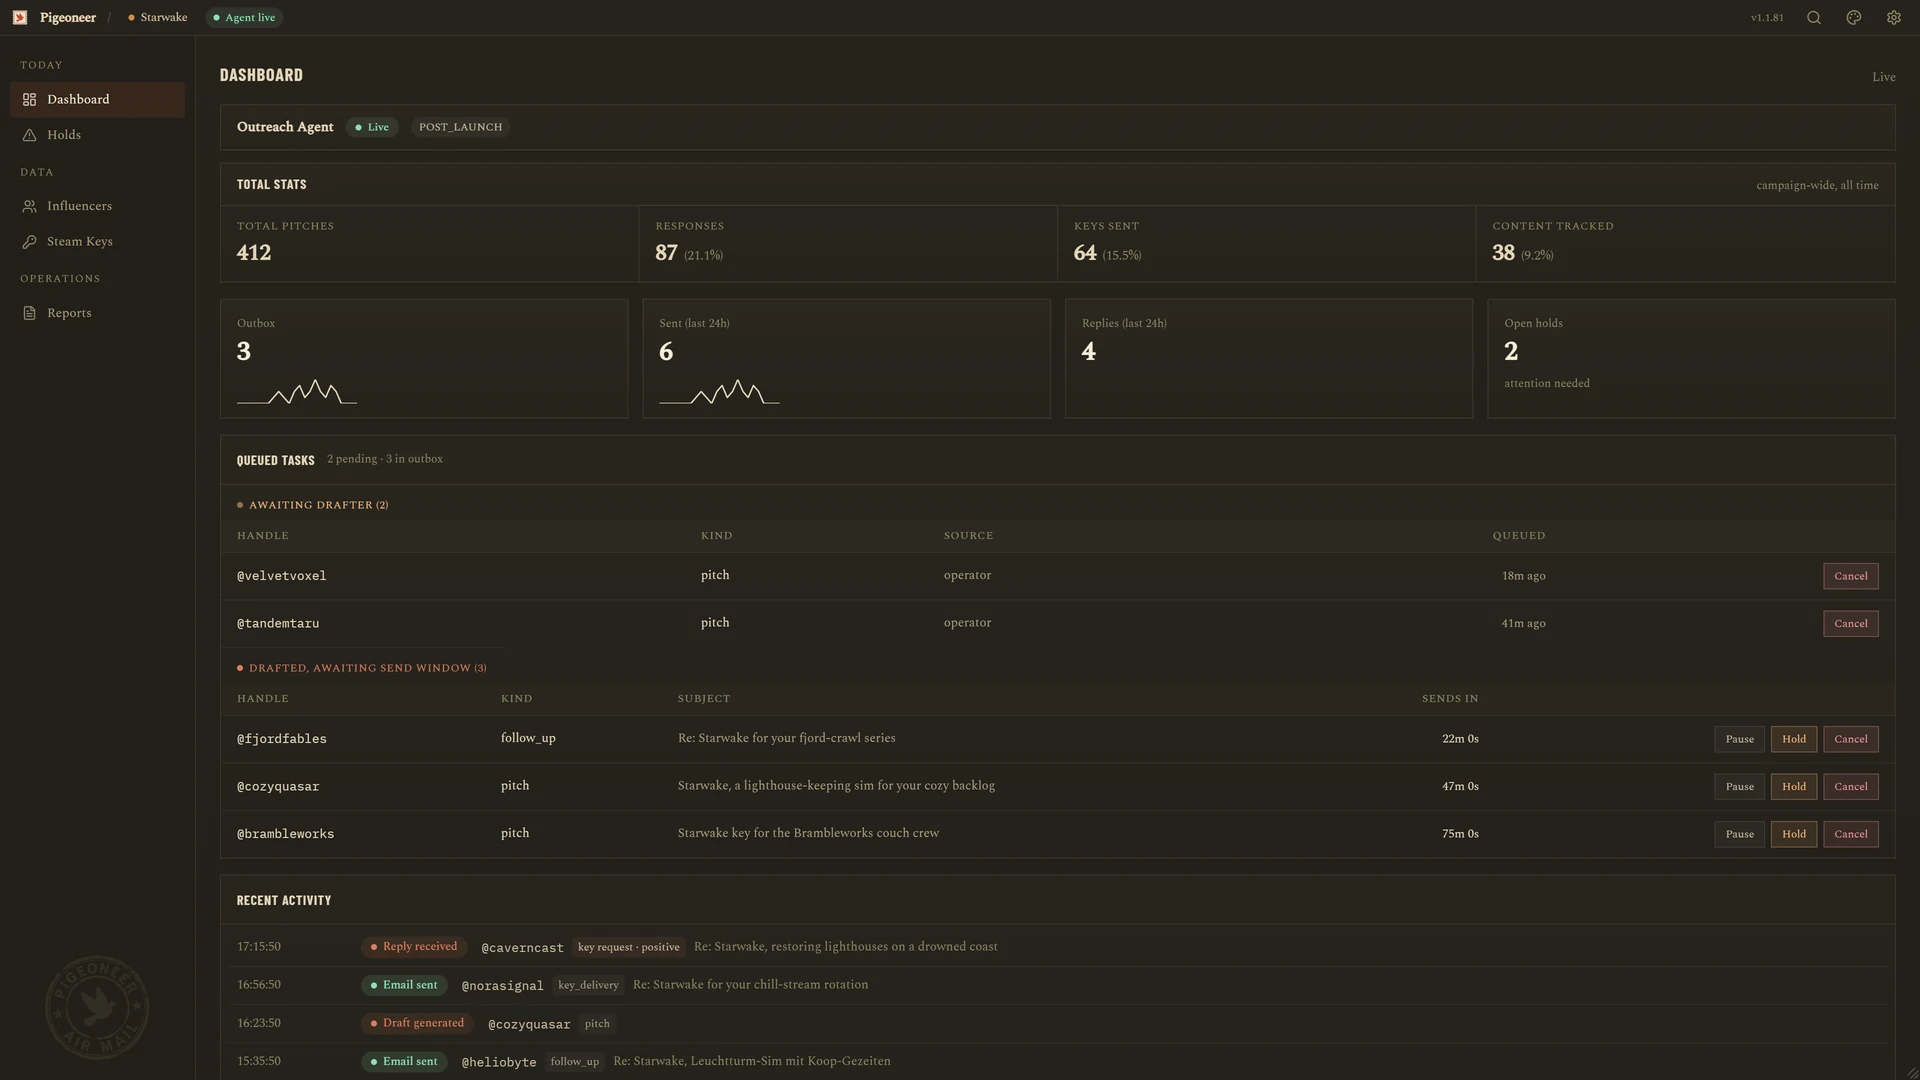
Task: Open Influencers page
Action: click(97, 207)
